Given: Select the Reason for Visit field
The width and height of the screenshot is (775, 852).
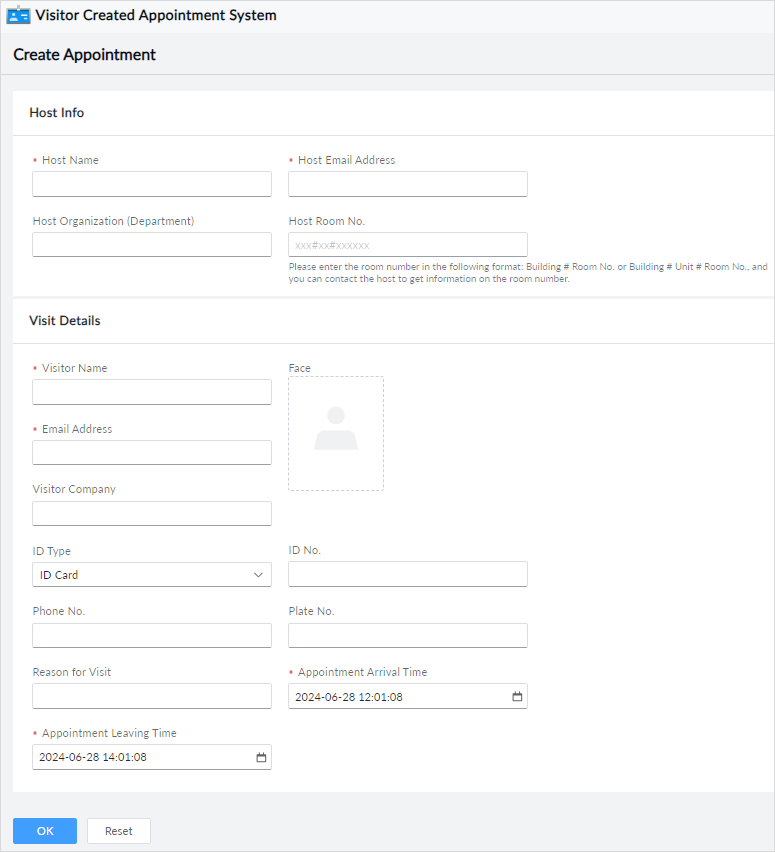Looking at the screenshot, I should click(152, 697).
